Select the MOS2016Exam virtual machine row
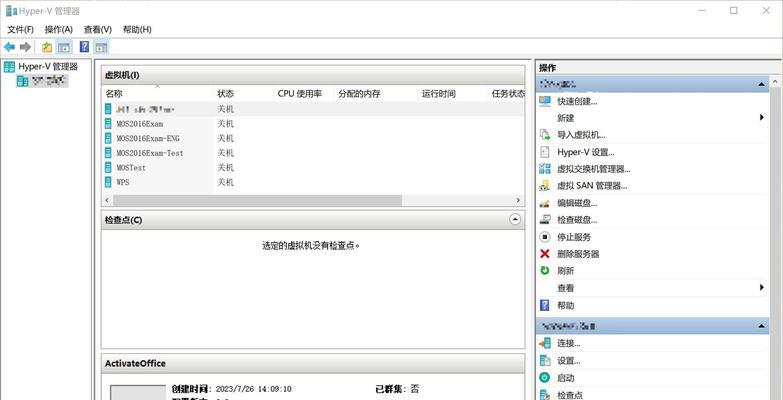 tap(313, 124)
